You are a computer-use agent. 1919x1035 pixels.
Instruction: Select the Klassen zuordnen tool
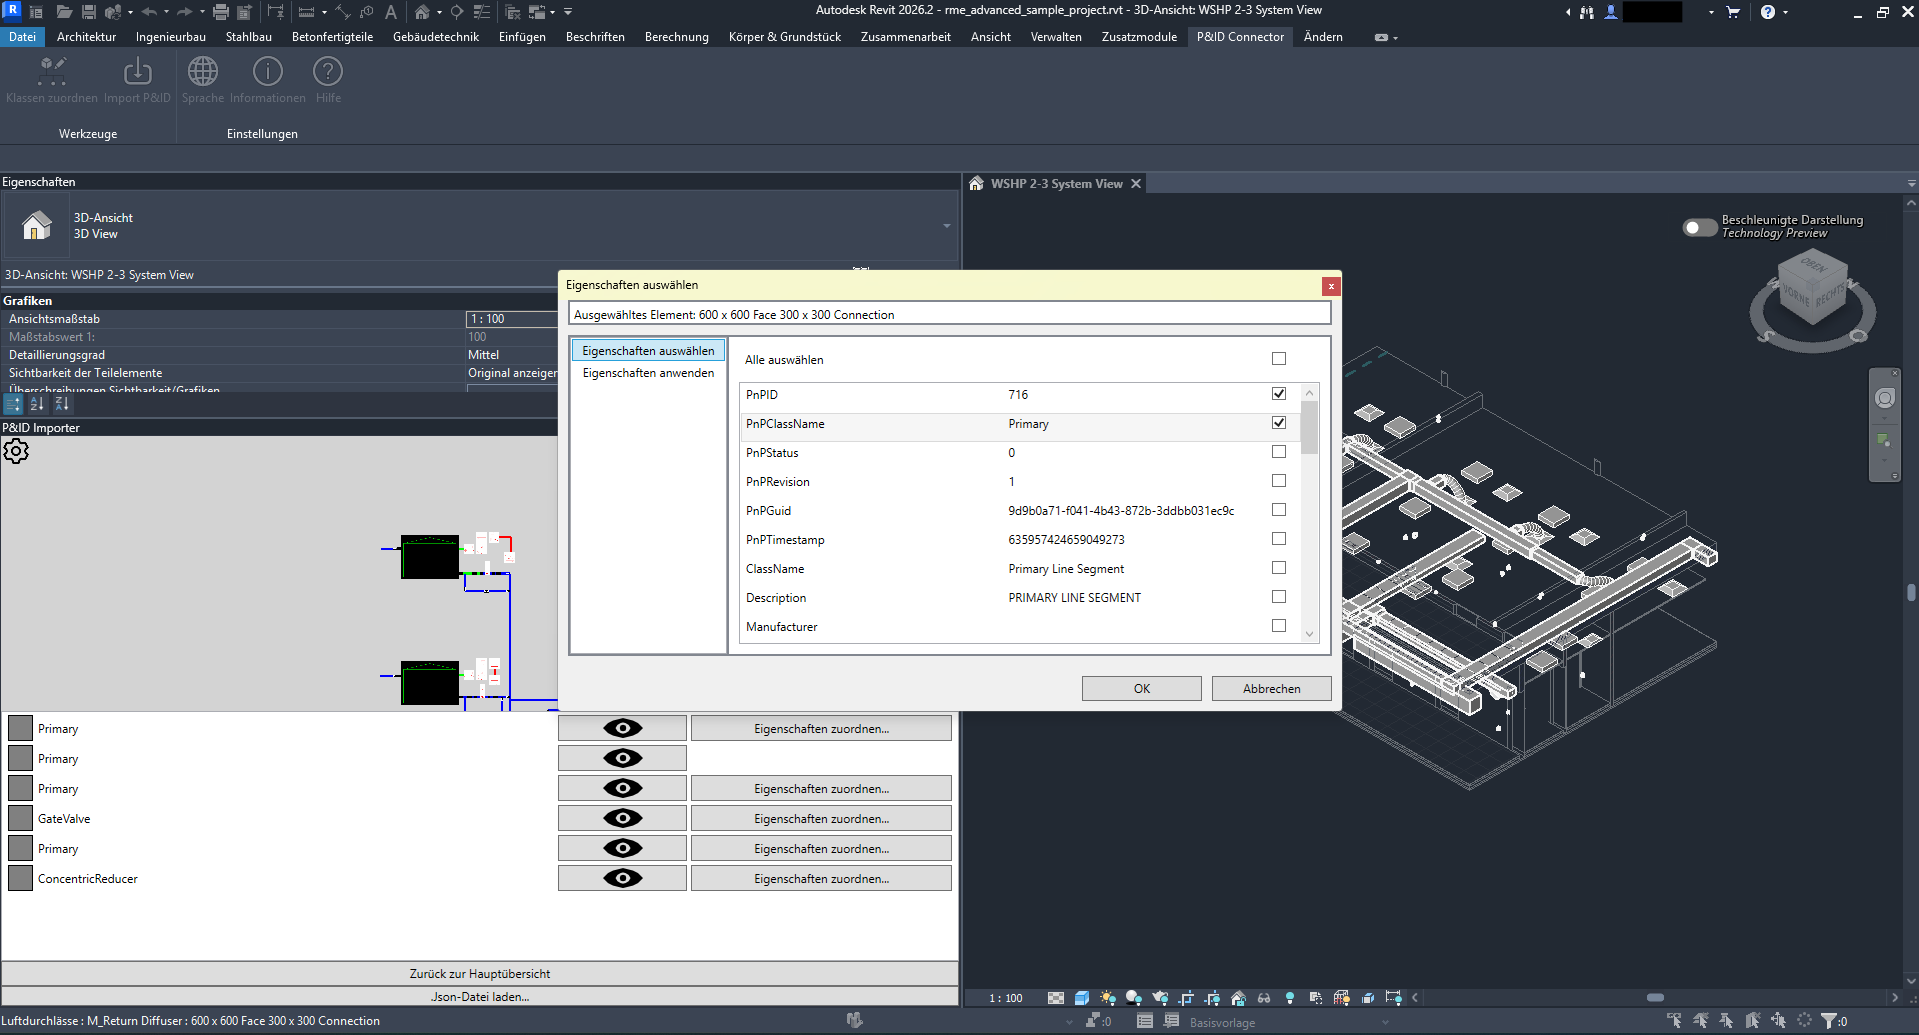point(51,78)
